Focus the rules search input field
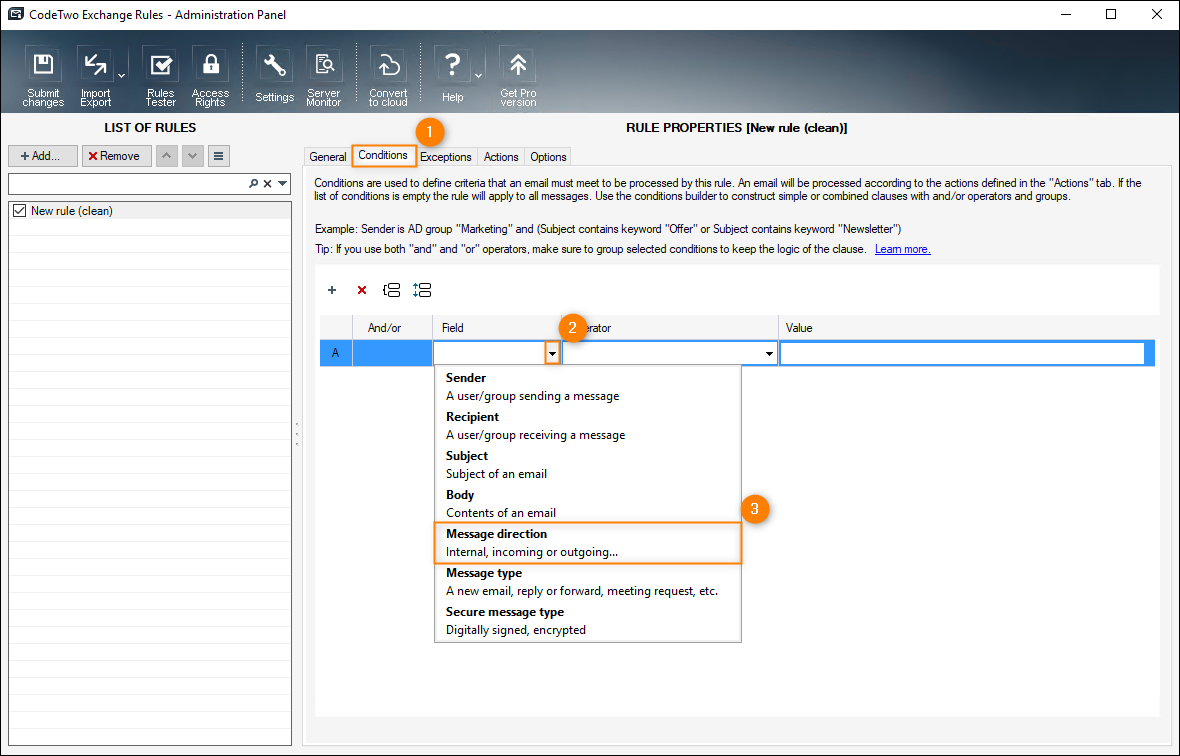Screen dimensions: 1180x756 [128, 184]
